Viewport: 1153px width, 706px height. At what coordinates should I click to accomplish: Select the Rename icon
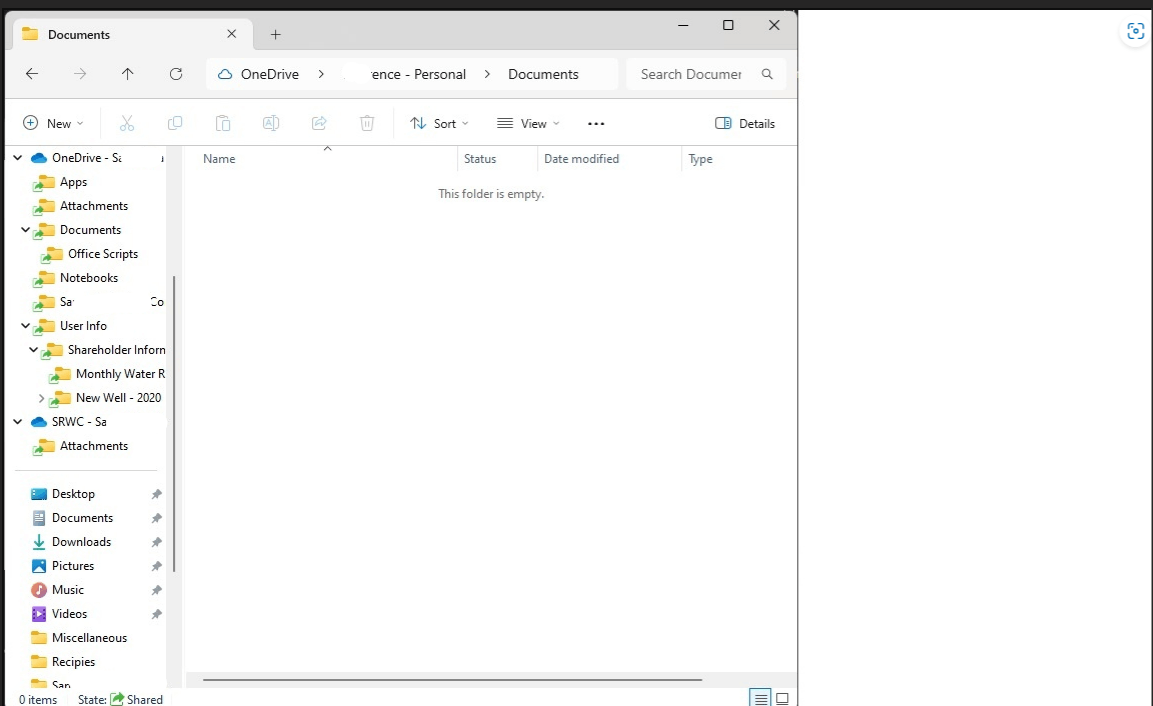[271, 122]
